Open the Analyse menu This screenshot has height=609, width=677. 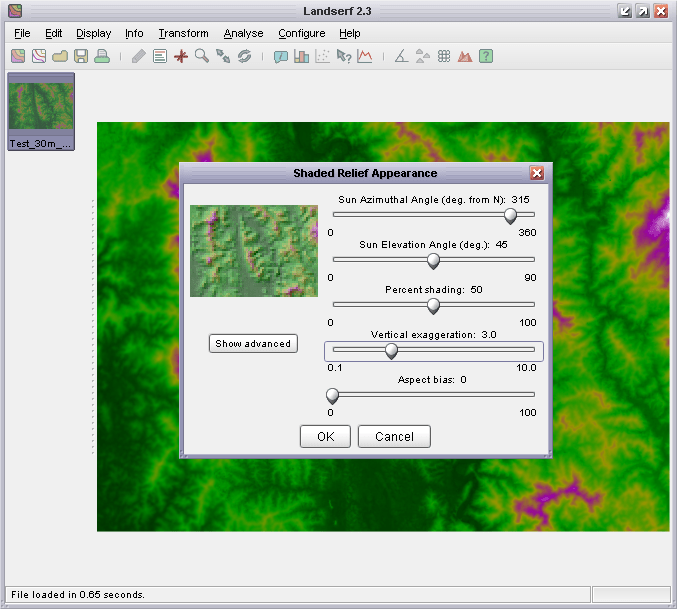click(244, 33)
